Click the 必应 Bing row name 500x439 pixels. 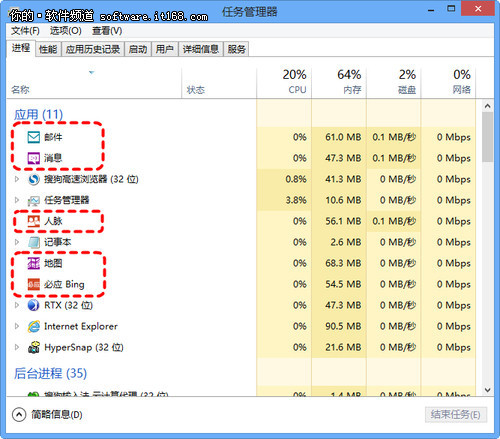64,284
